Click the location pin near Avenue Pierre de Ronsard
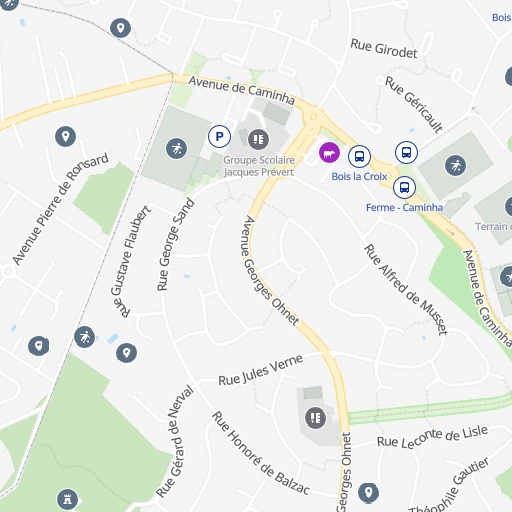 point(65,137)
